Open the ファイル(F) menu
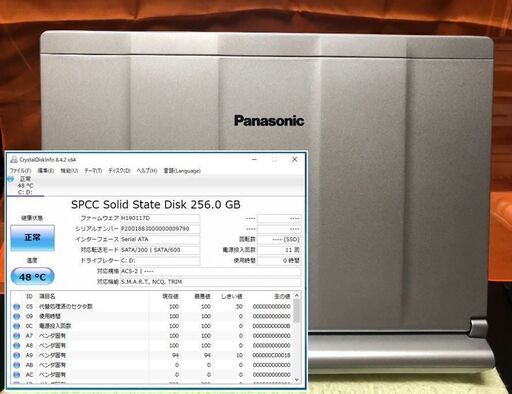 [x=20, y=171]
